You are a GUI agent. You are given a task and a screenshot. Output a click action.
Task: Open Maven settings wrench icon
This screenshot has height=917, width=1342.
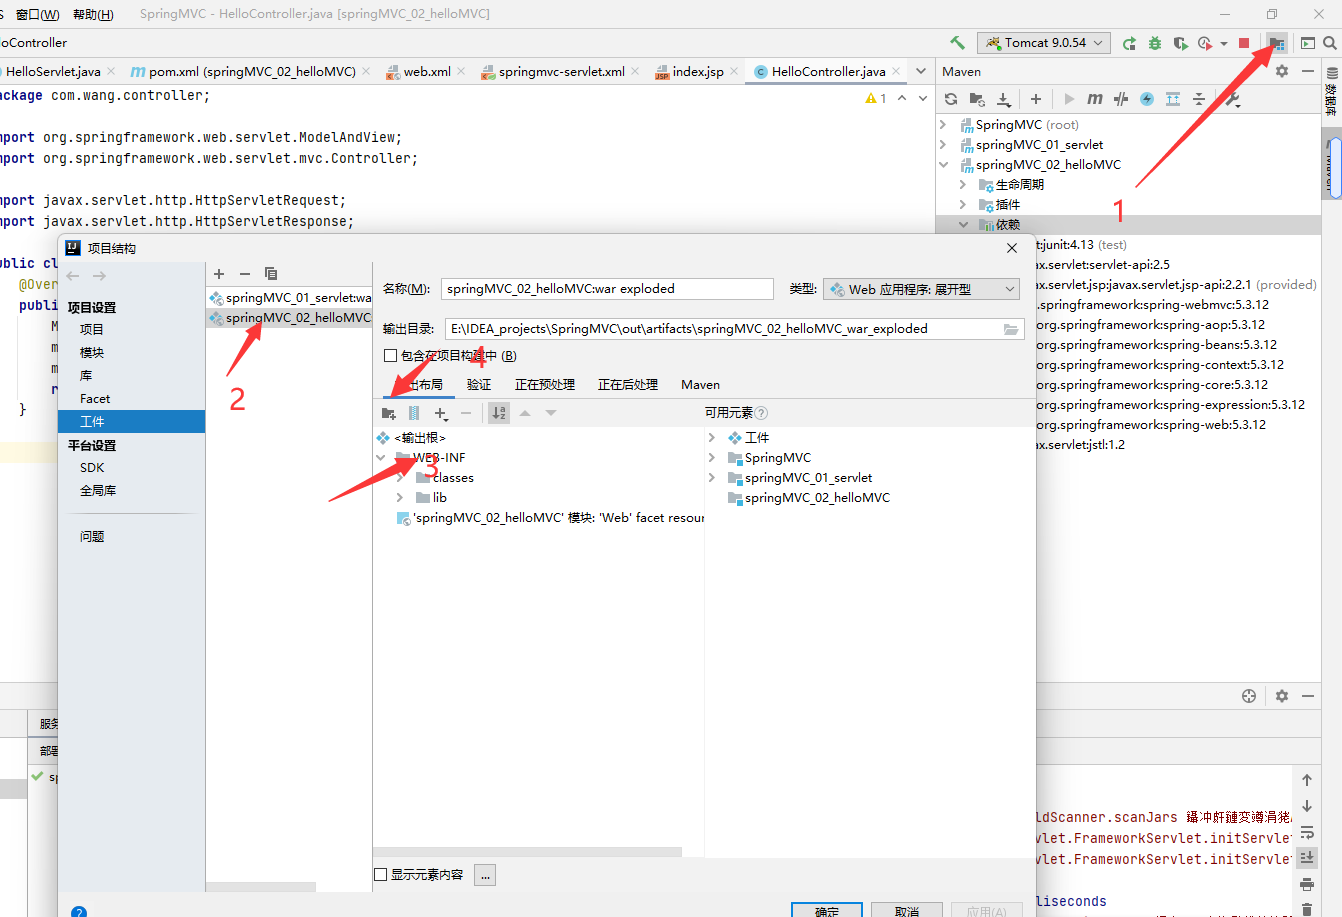[x=1232, y=99]
